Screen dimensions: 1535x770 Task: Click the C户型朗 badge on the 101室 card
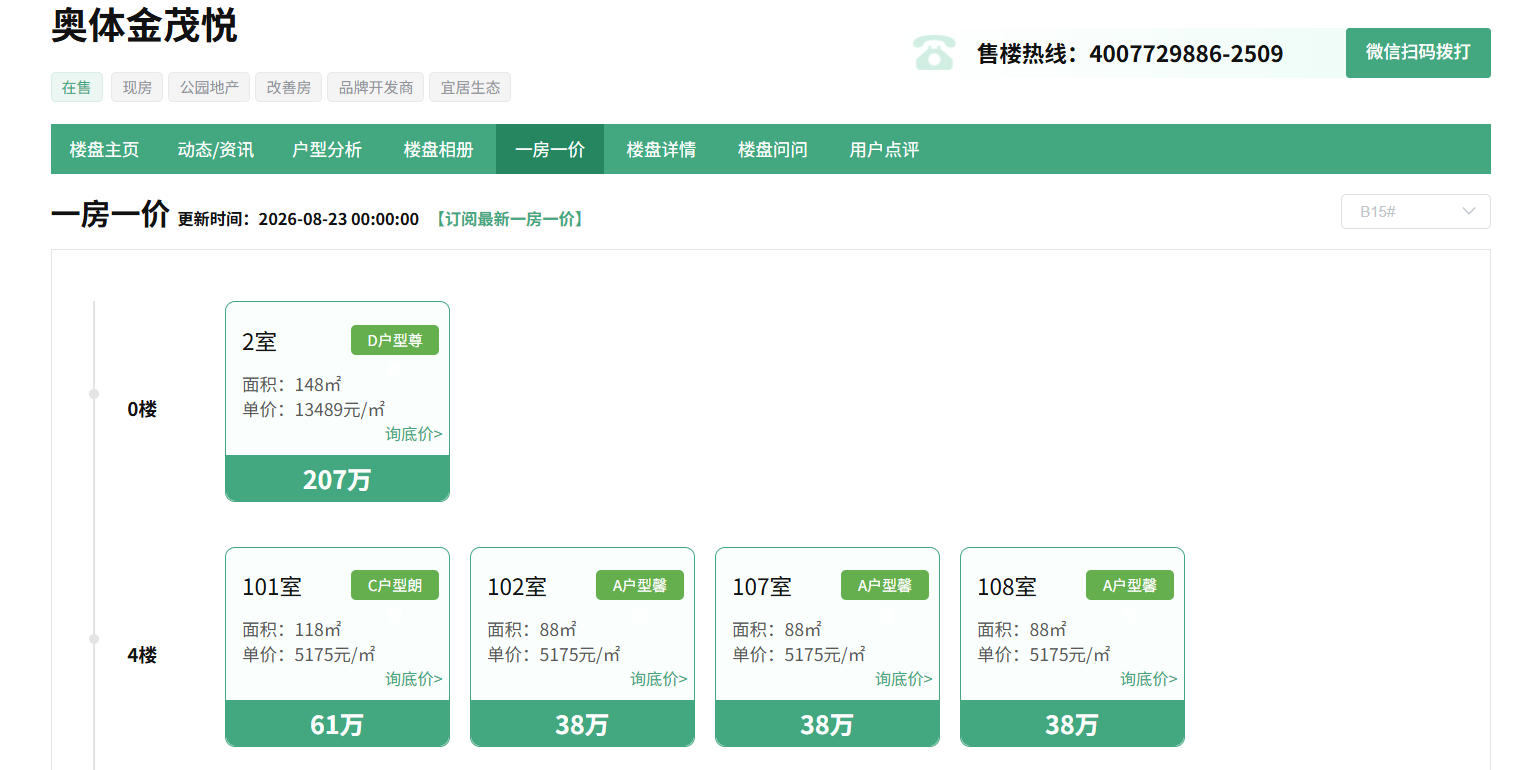[x=395, y=585]
